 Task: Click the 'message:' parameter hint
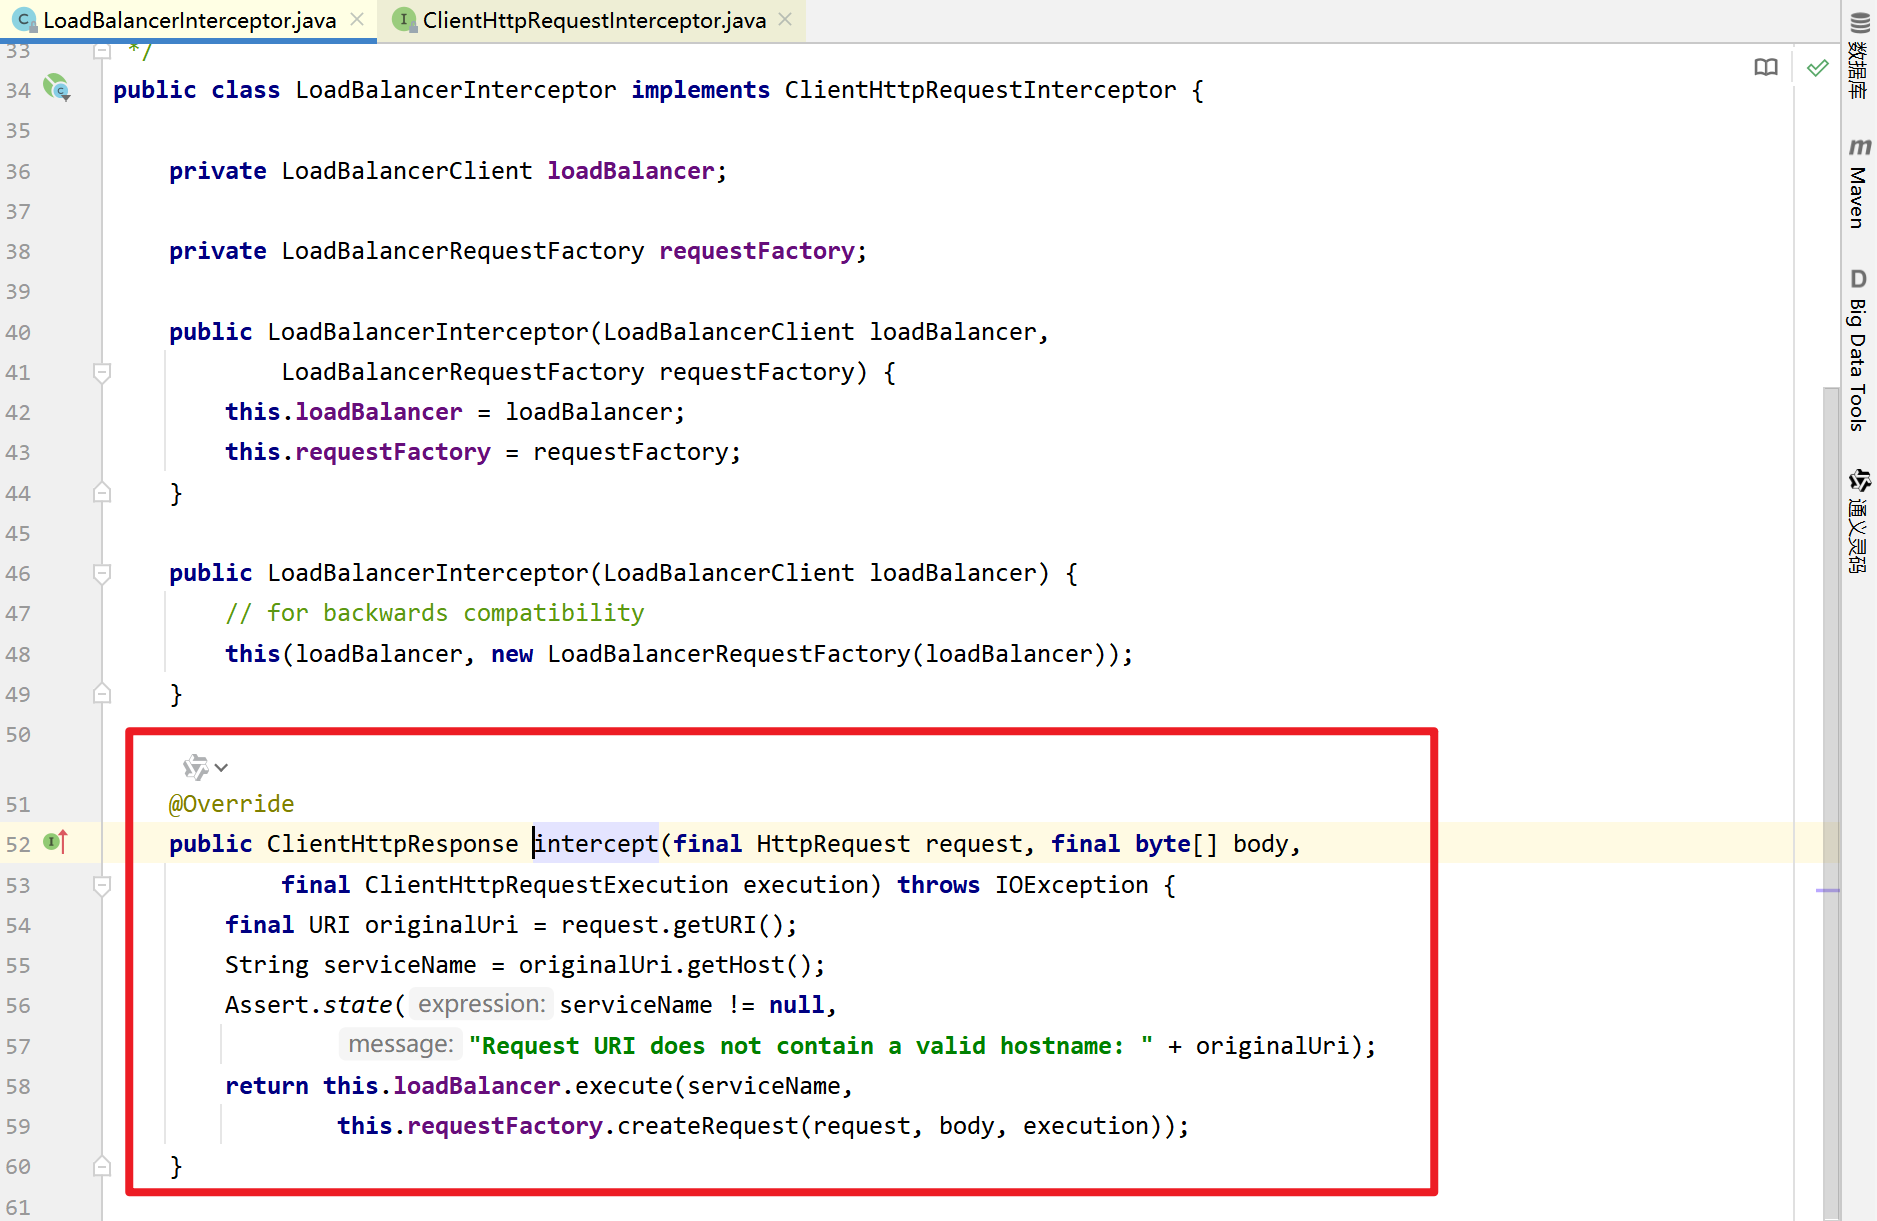pyautogui.click(x=400, y=1044)
